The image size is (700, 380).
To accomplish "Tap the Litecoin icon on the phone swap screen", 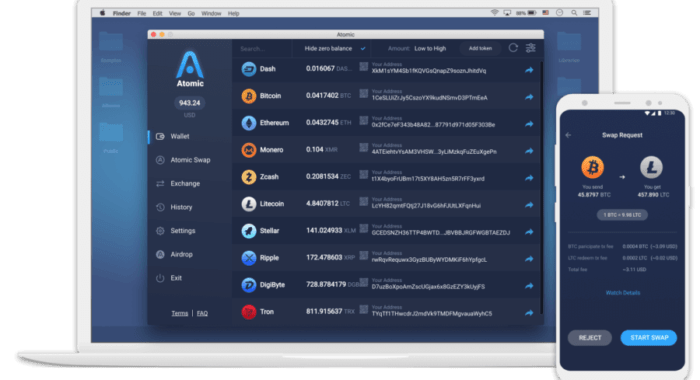I will coord(651,167).
